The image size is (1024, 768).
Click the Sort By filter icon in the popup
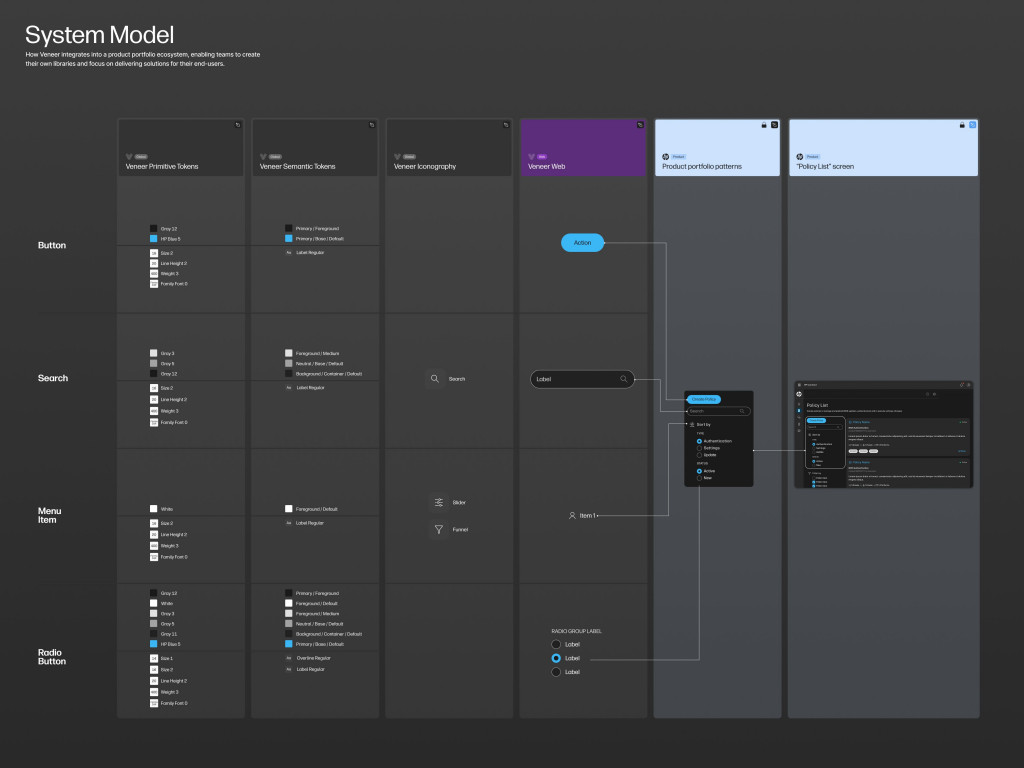click(x=692, y=424)
